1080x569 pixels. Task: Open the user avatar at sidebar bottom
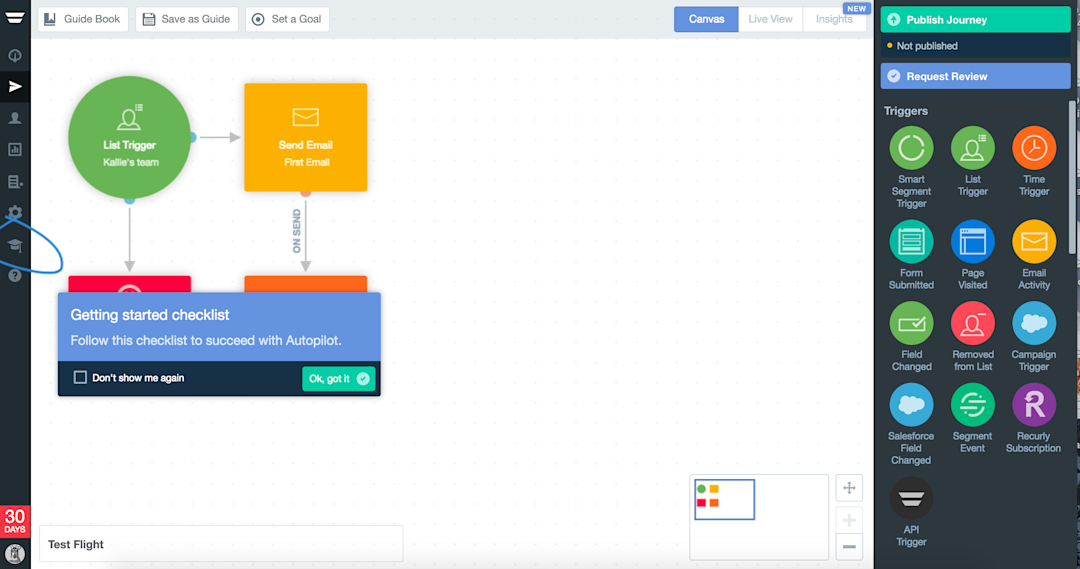click(x=14, y=553)
